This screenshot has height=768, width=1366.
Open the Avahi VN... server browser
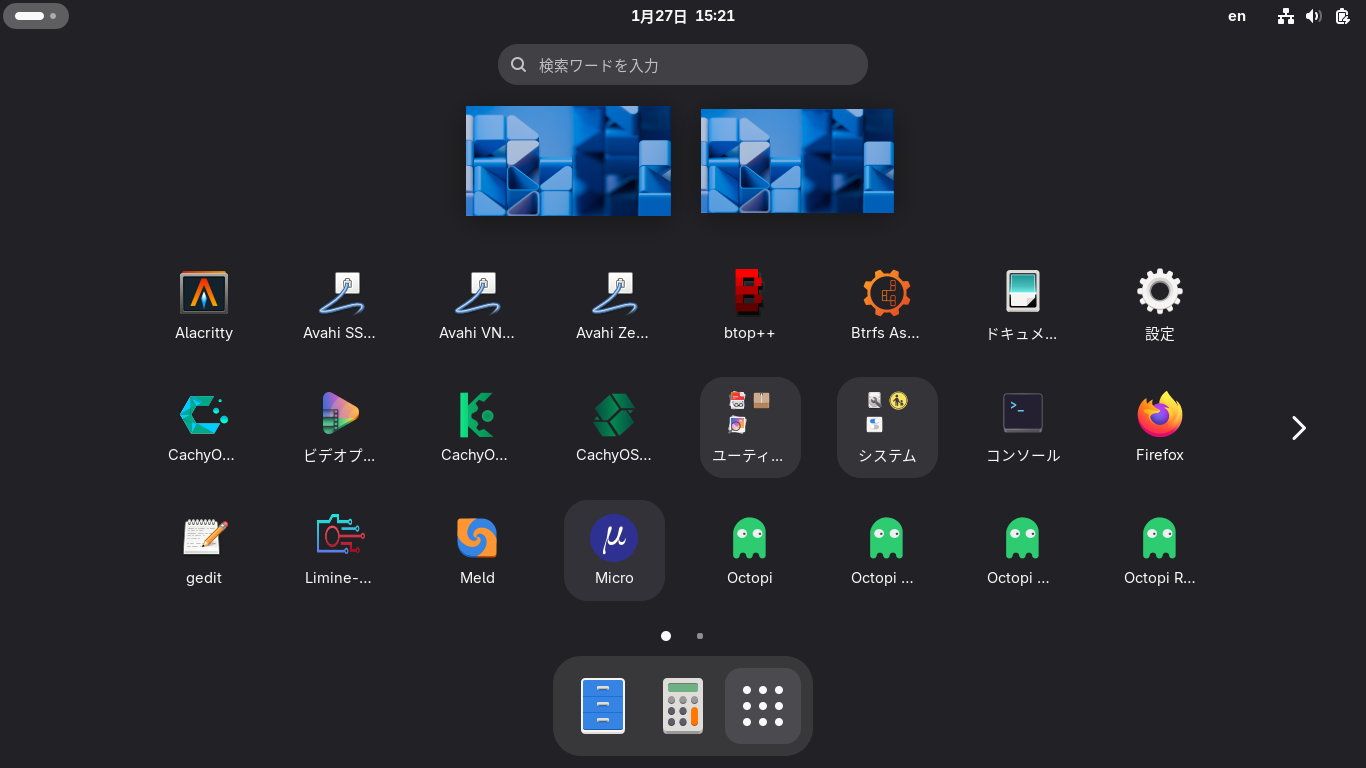477,305
